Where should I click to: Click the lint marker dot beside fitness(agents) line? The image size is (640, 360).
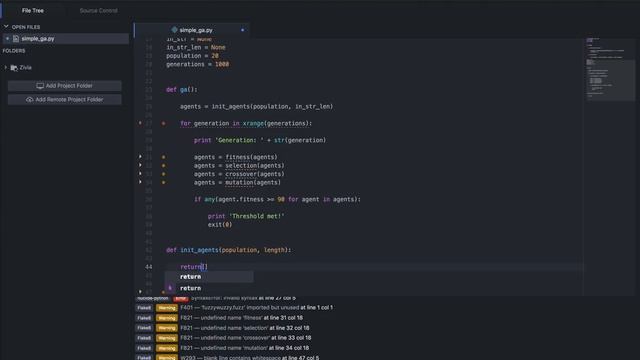point(164,157)
